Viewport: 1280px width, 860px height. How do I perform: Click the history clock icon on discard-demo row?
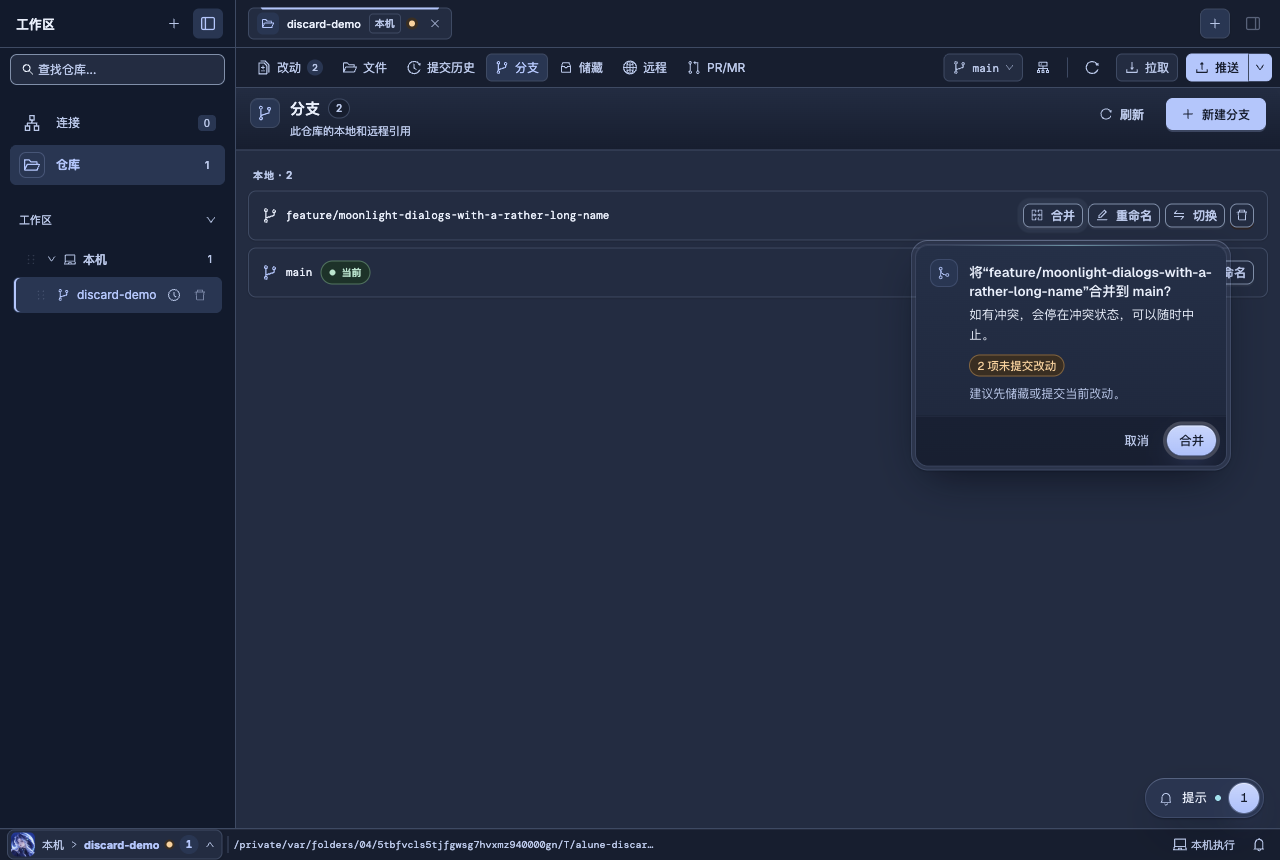[x=174, y=295]
